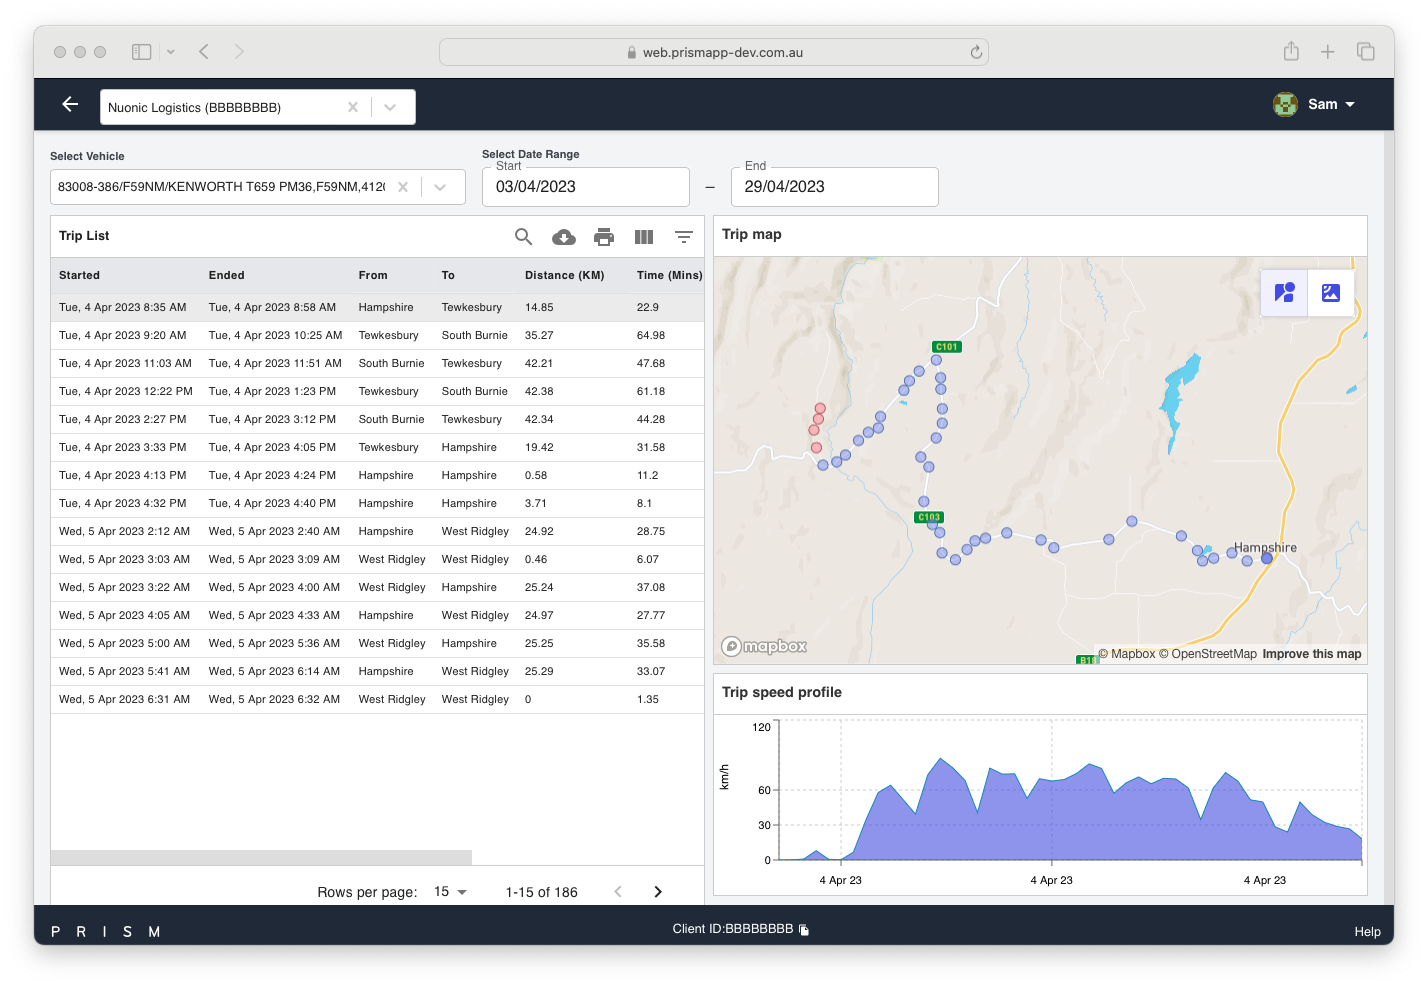Open the Help link

coord(1367,932)
